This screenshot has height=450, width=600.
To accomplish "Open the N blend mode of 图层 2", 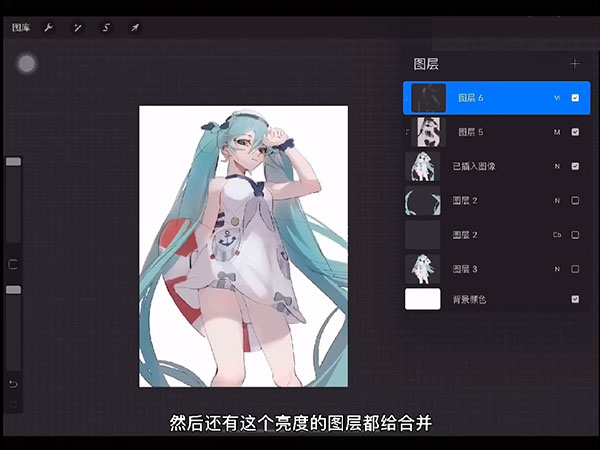I will point(557,201).
